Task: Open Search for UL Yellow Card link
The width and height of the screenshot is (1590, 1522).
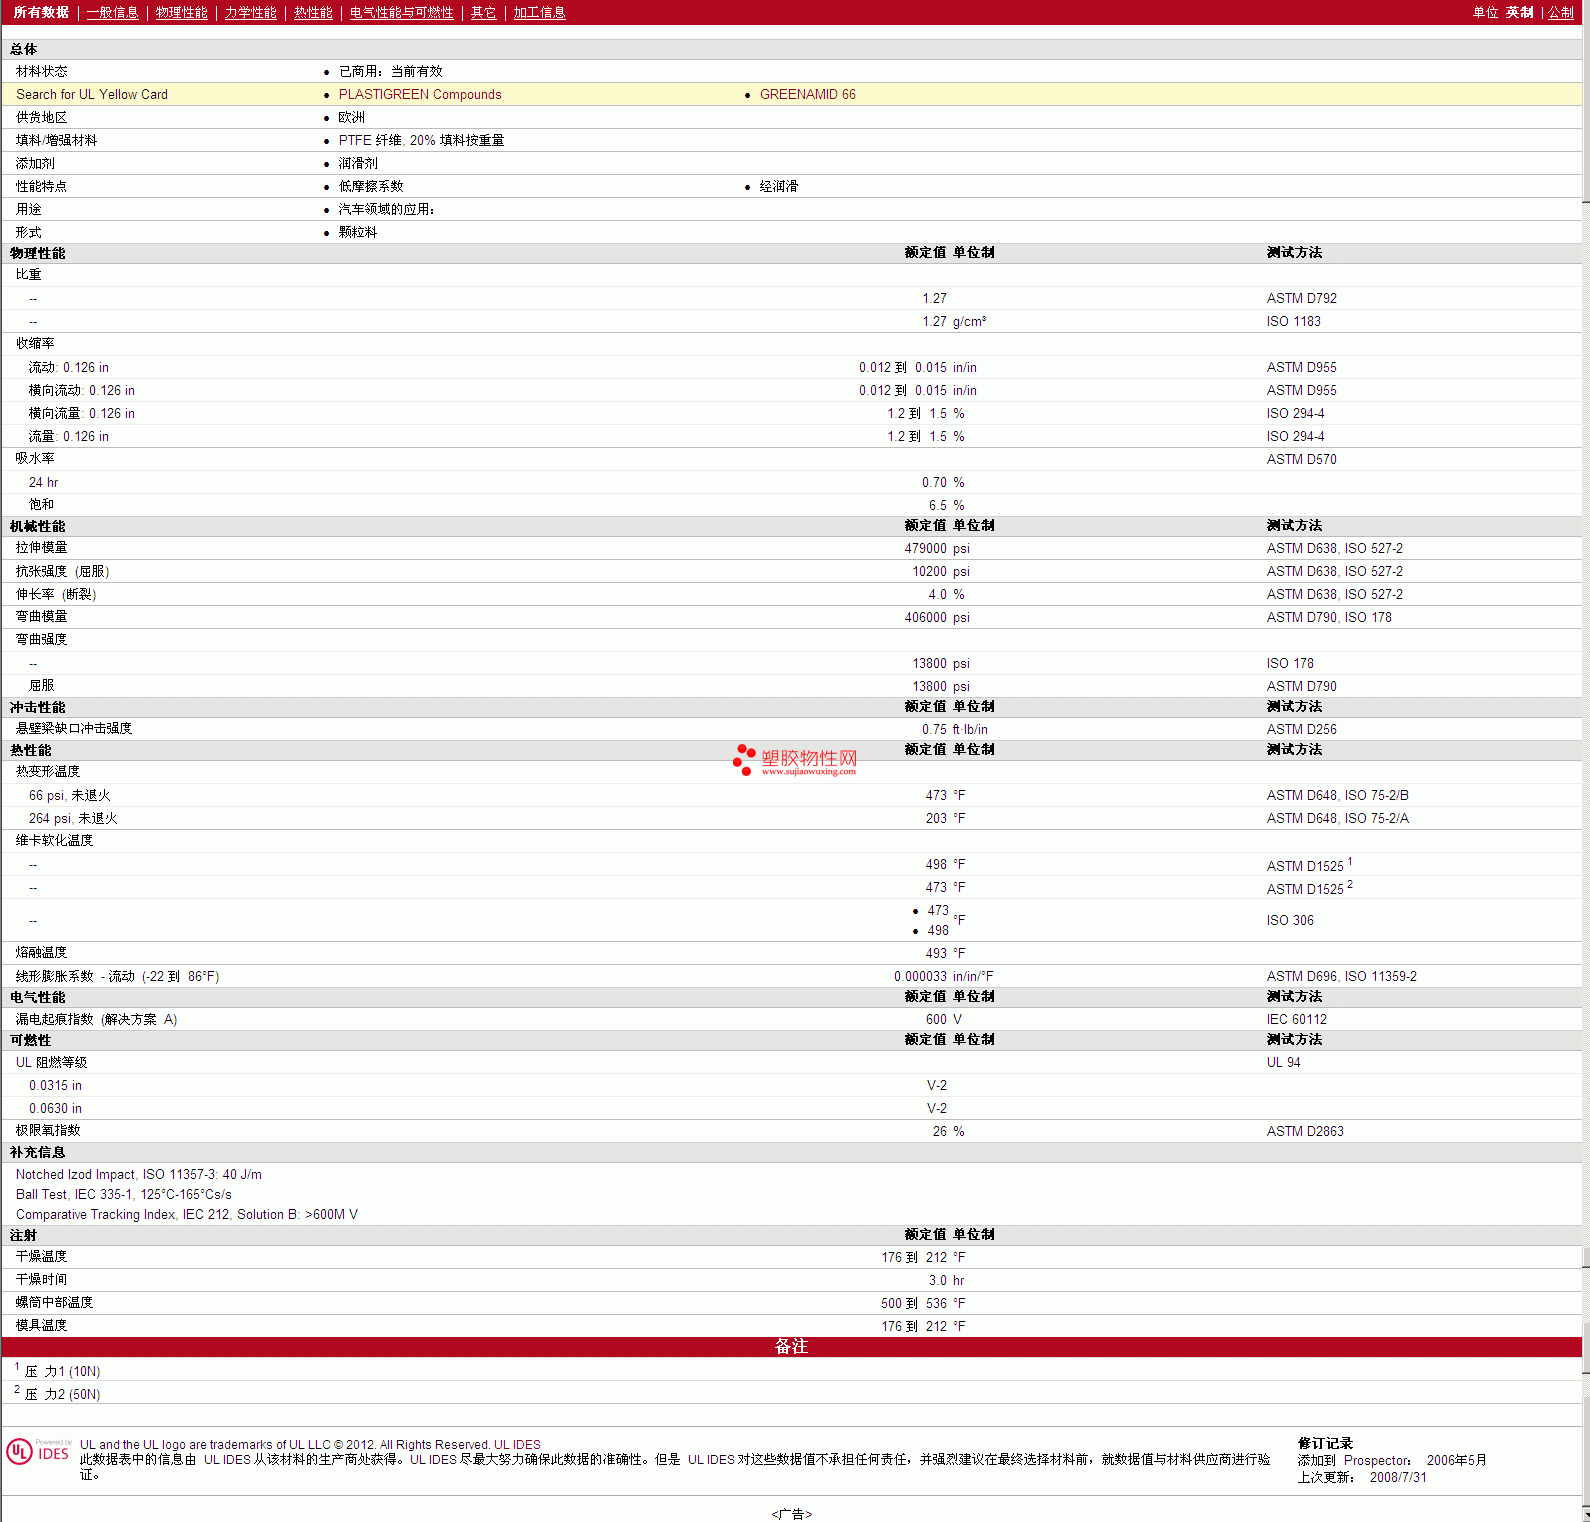Action: pos(92,94)
